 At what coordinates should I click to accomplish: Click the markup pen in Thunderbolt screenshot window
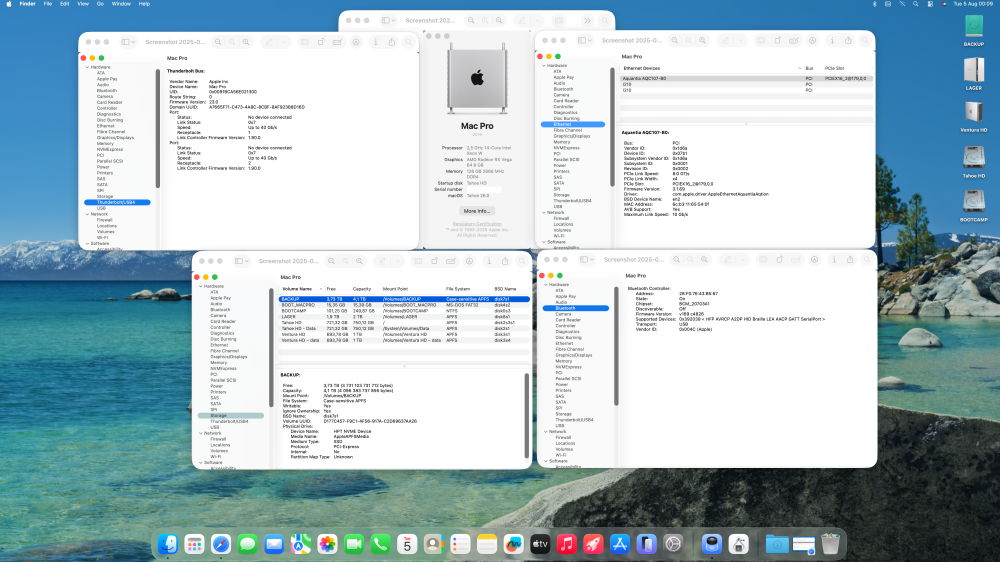tap(269, 42)
